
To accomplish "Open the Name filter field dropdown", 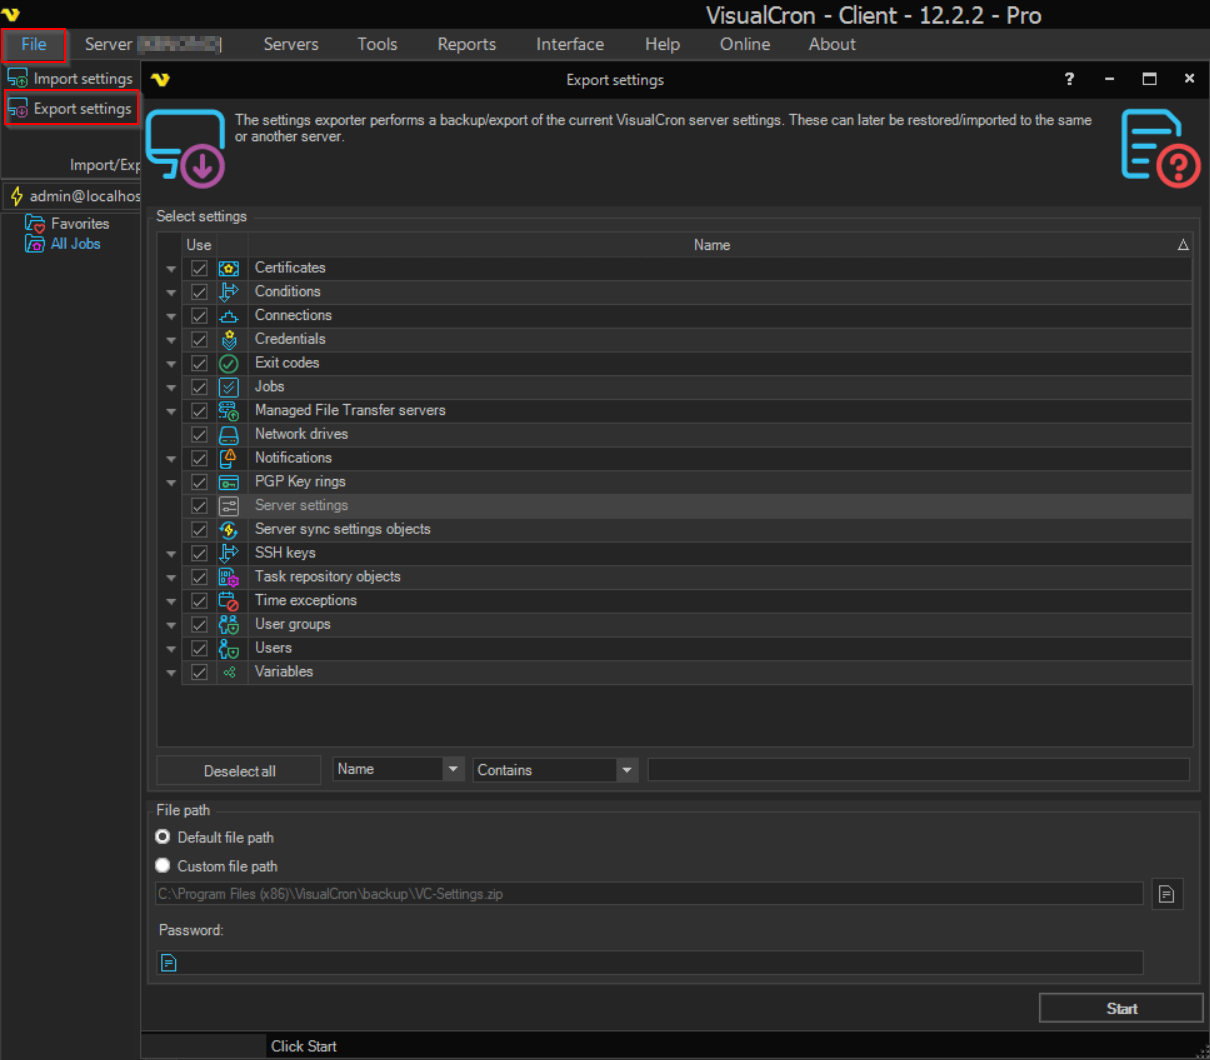I will click(x=453, y=769).
